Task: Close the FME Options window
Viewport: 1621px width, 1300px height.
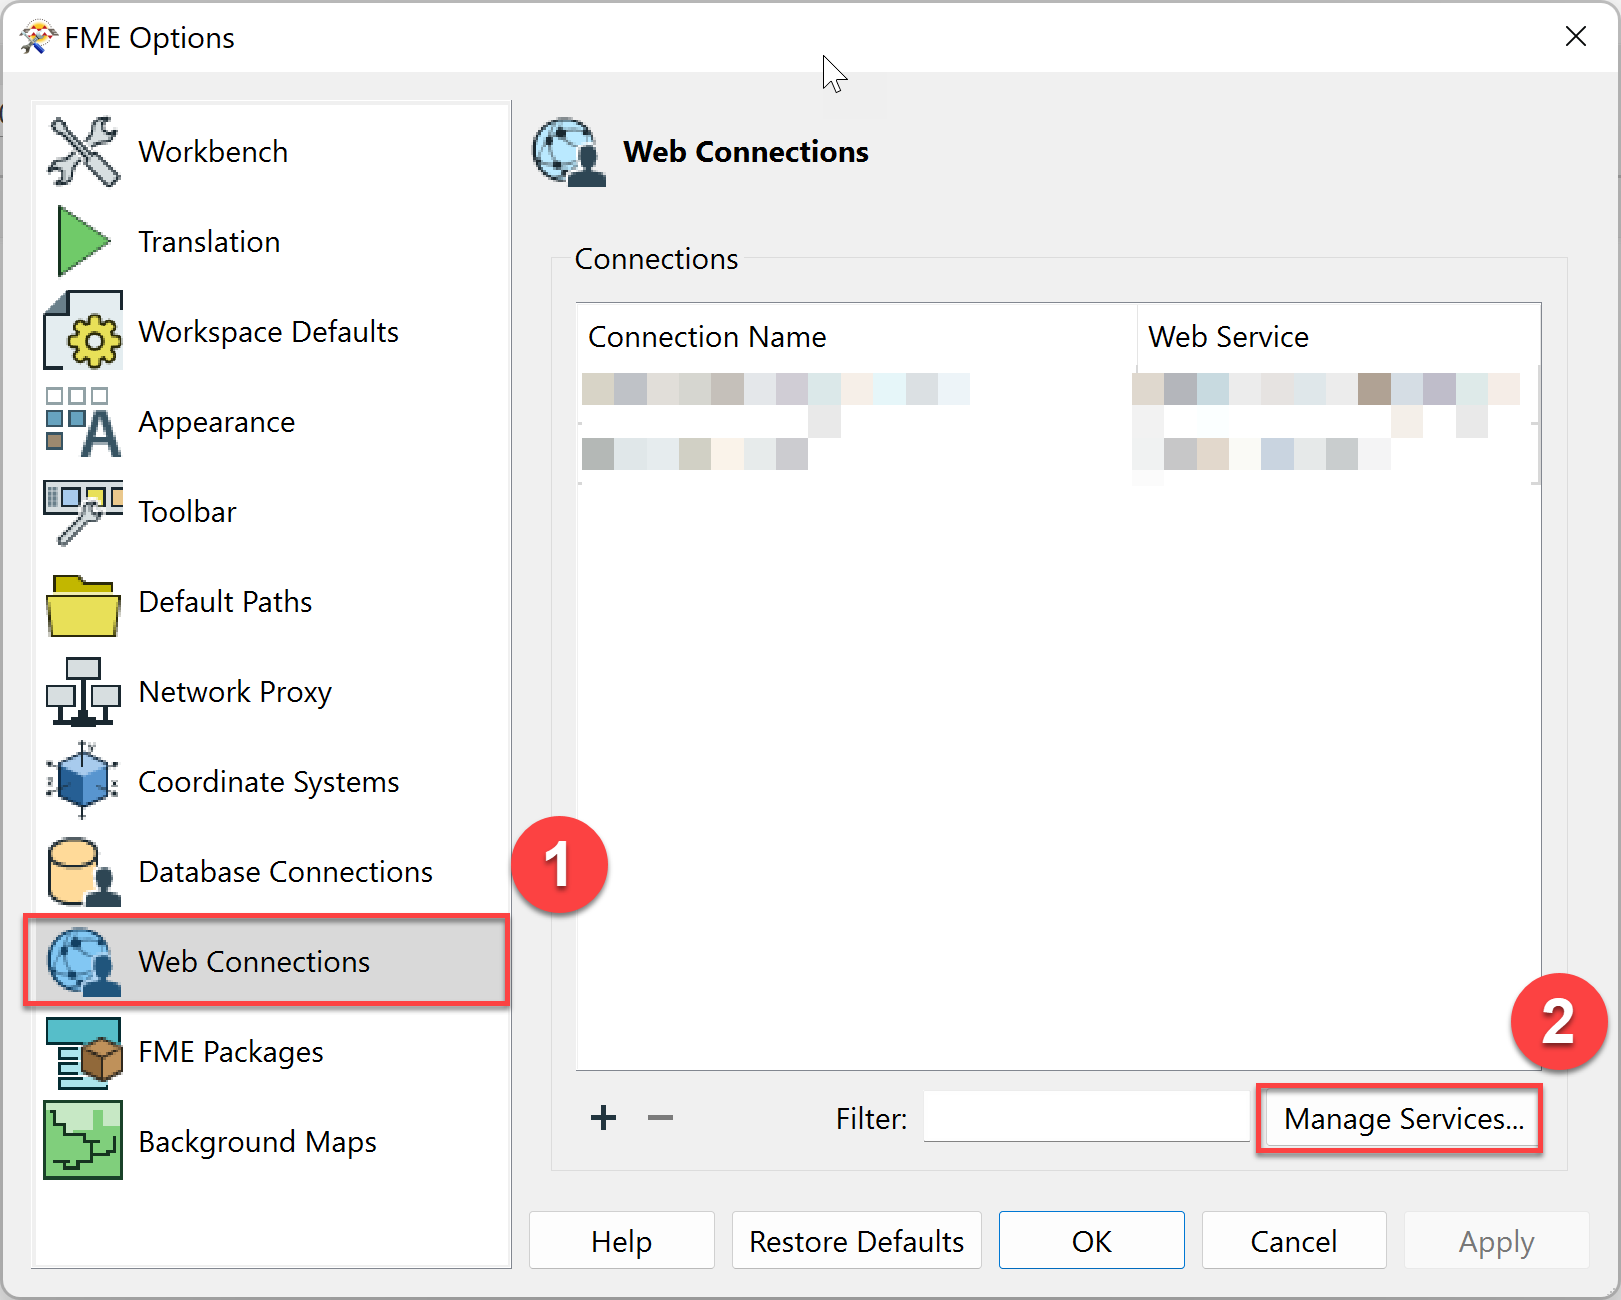Action: (1576, 37)
